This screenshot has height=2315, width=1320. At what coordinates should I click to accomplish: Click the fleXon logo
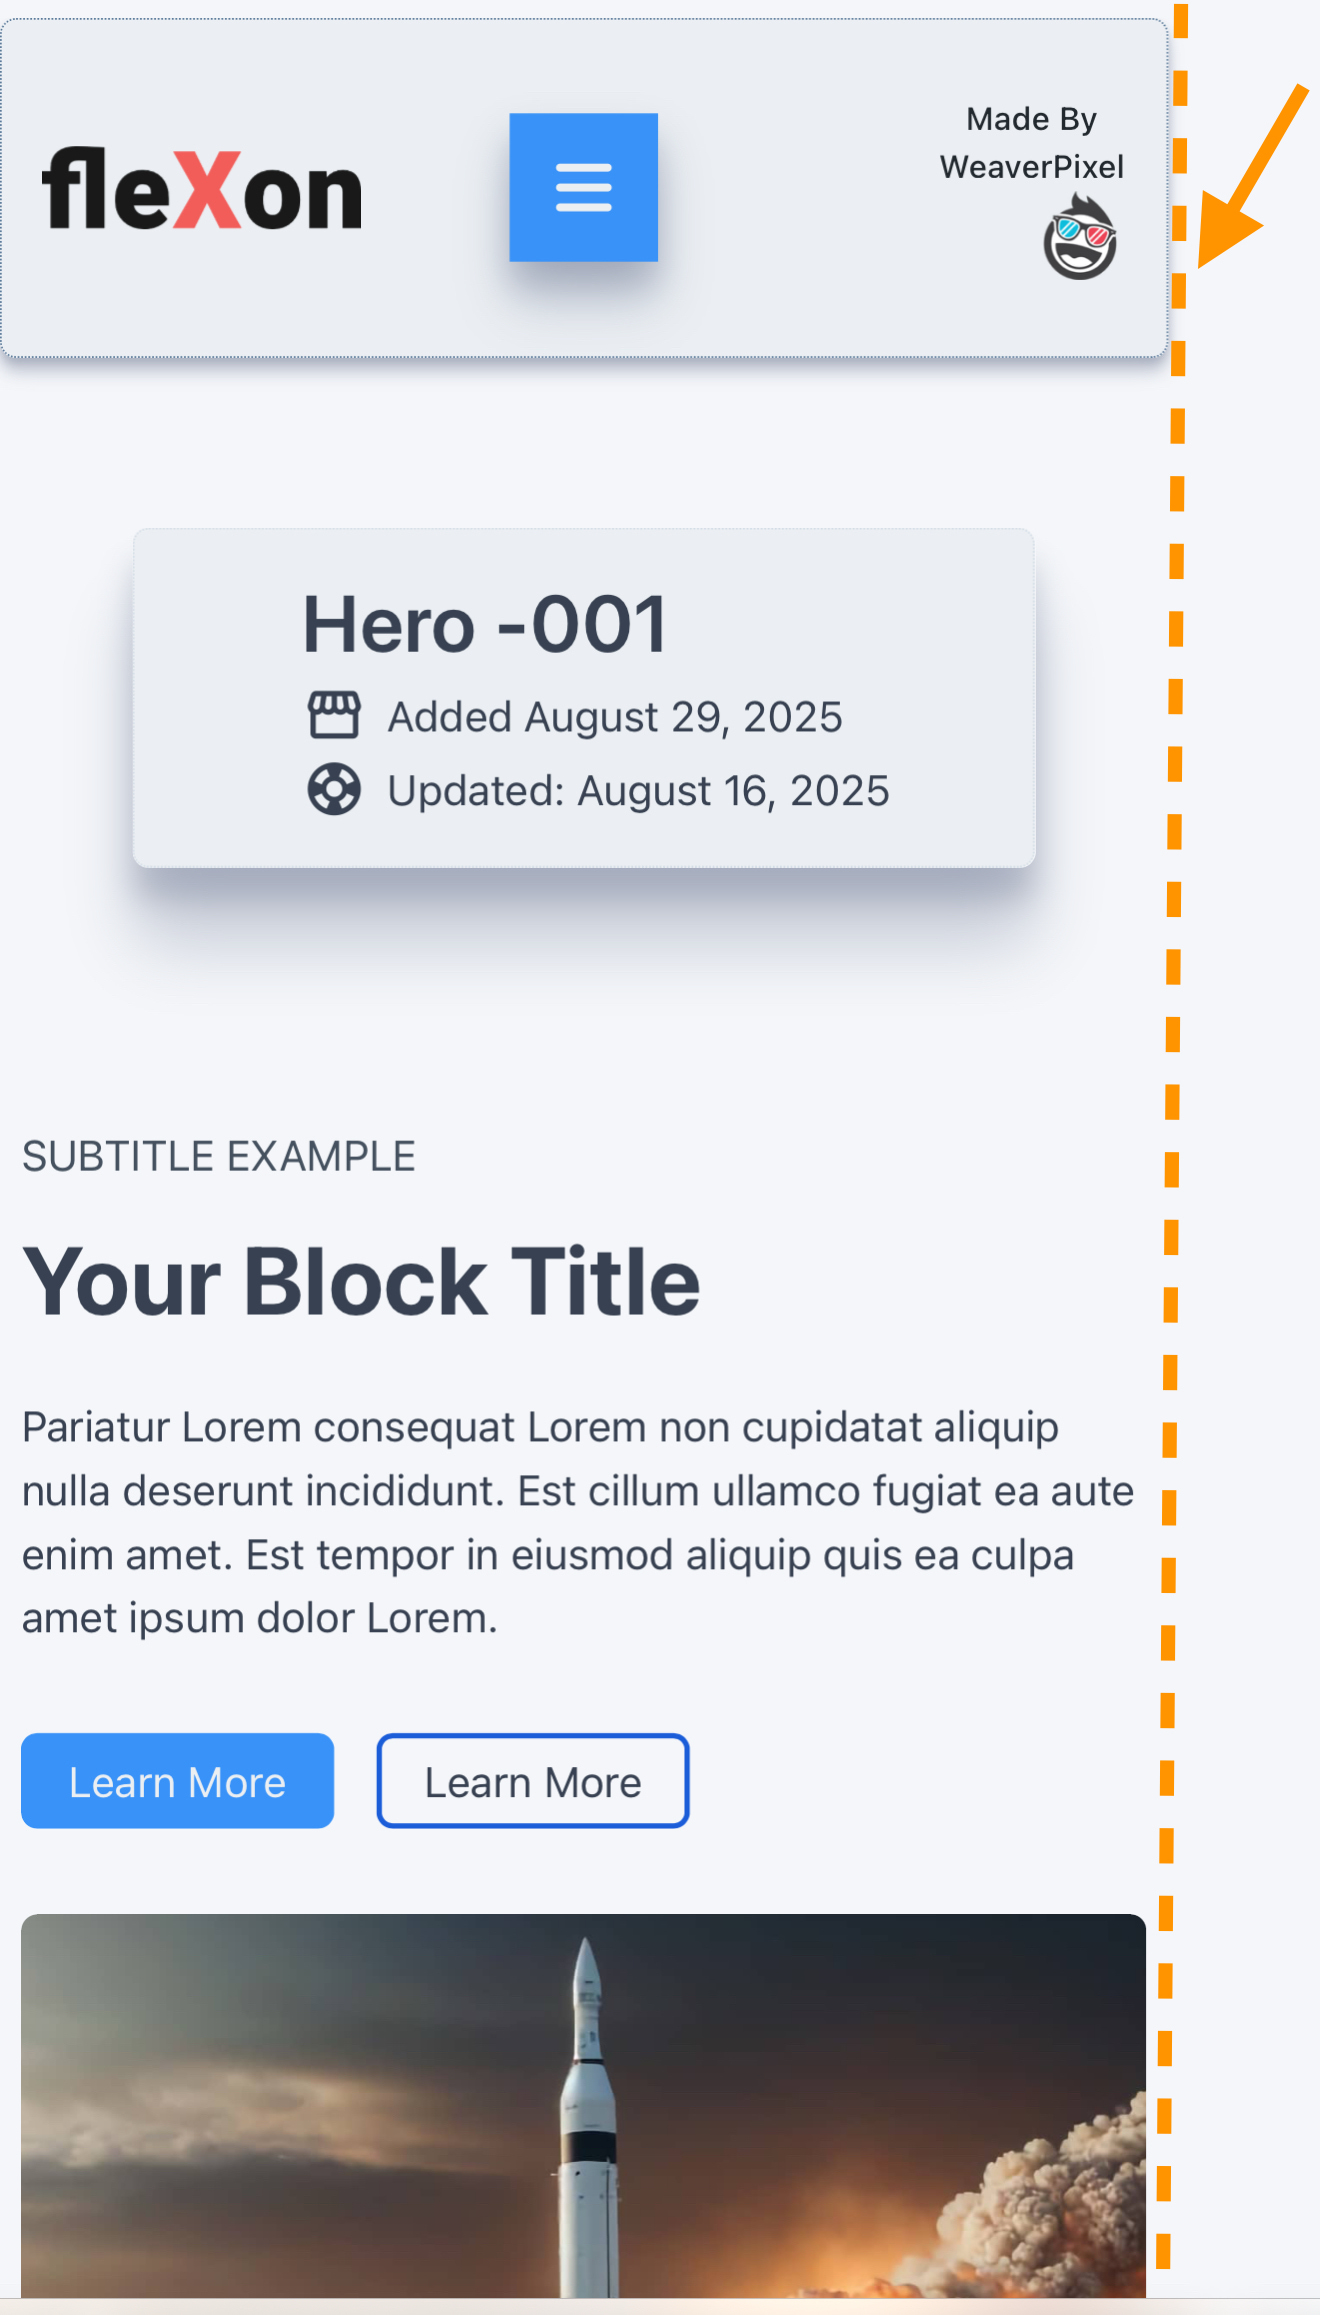202,190
